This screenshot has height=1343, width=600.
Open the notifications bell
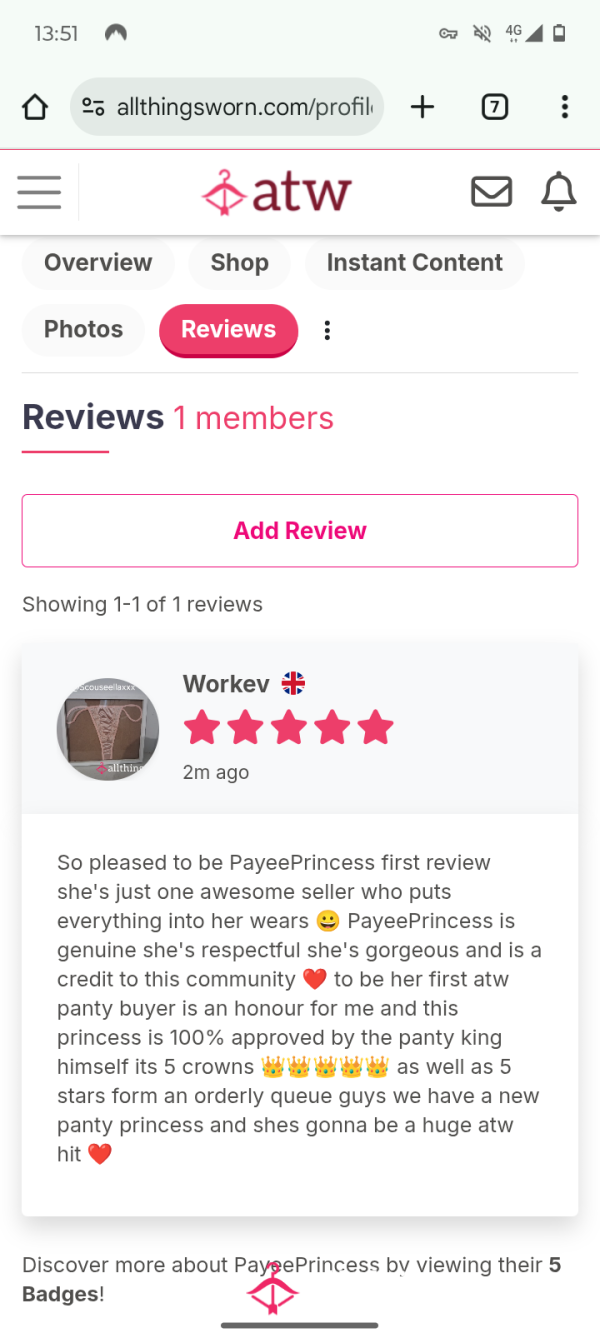pyautogui.click(x=558, y=191)
